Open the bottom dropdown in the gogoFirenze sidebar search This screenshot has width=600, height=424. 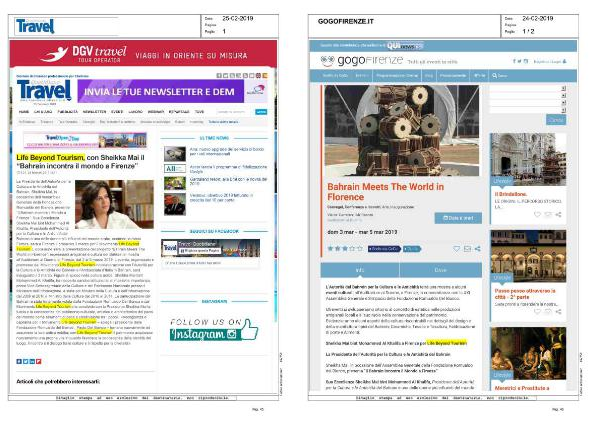563,110
